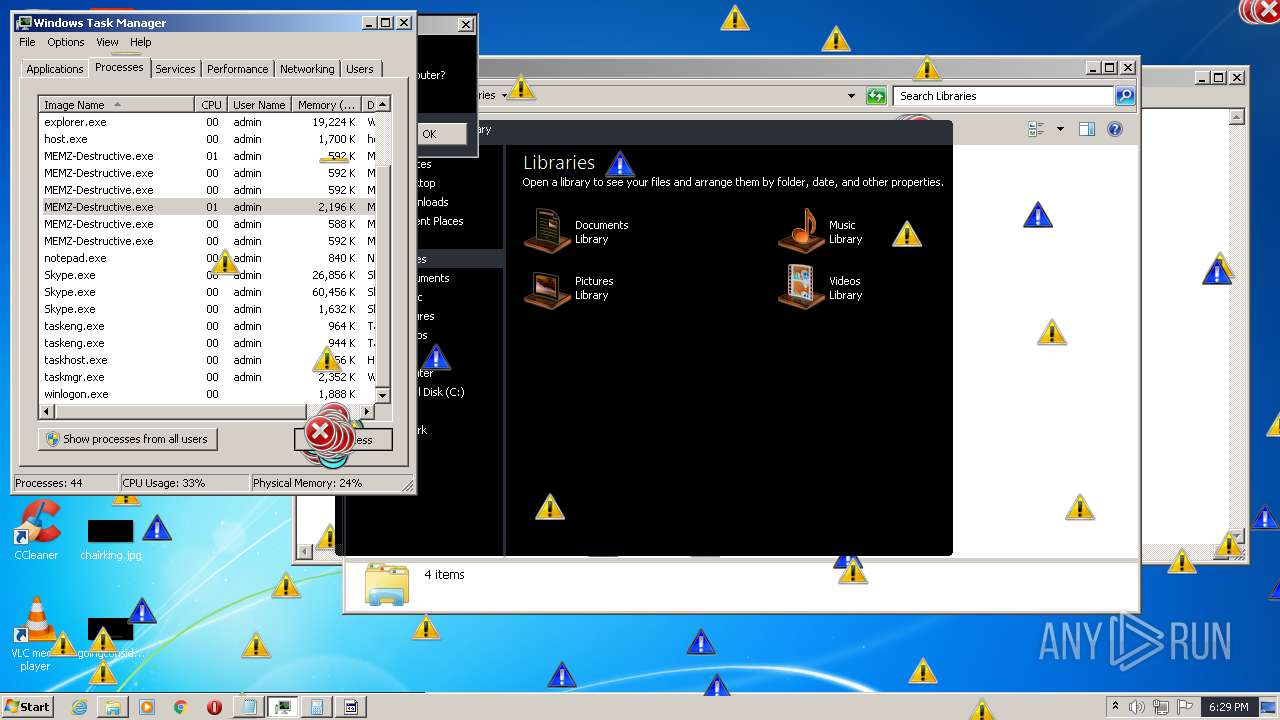Open the Documents Library

(x=577, y=232)
